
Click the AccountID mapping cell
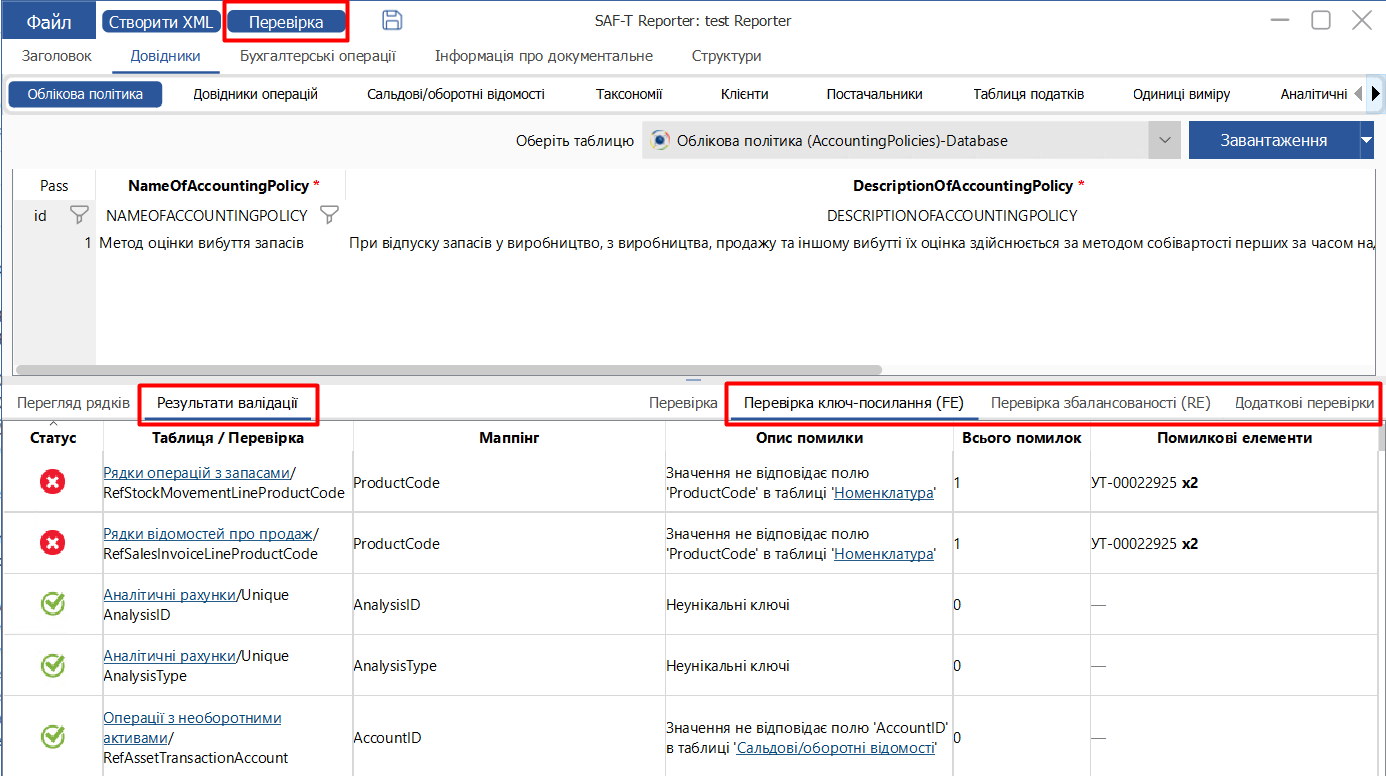(509, 738)
